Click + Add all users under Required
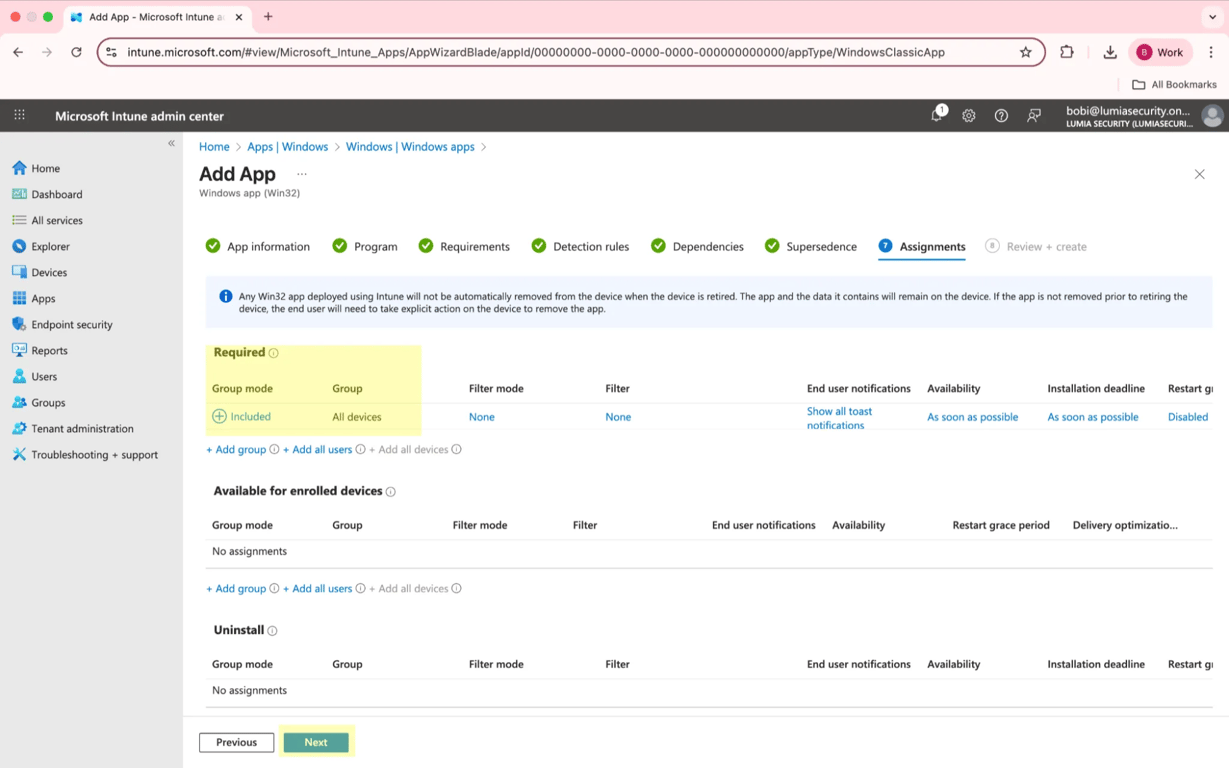Screen dimensions: 1229x768 pyautogui.click(x=318, y=449)
